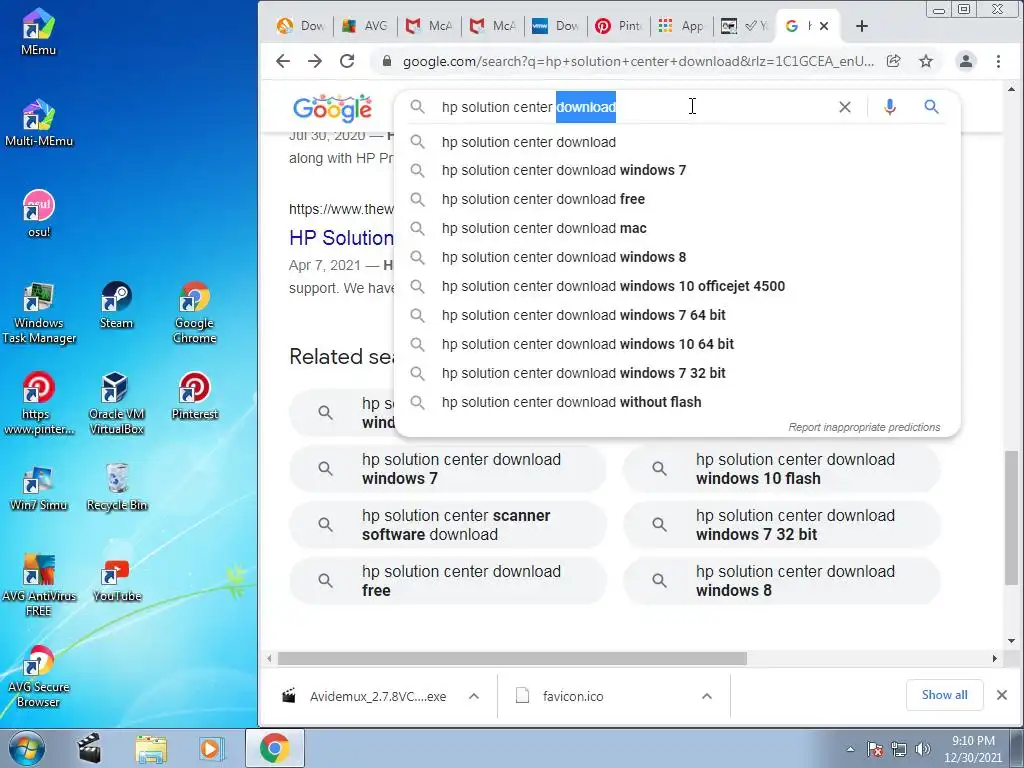Open the https www.pinter... desktop shortcut
The width and height of the screenshot is (1024, 768).
(x=39, y=404)
